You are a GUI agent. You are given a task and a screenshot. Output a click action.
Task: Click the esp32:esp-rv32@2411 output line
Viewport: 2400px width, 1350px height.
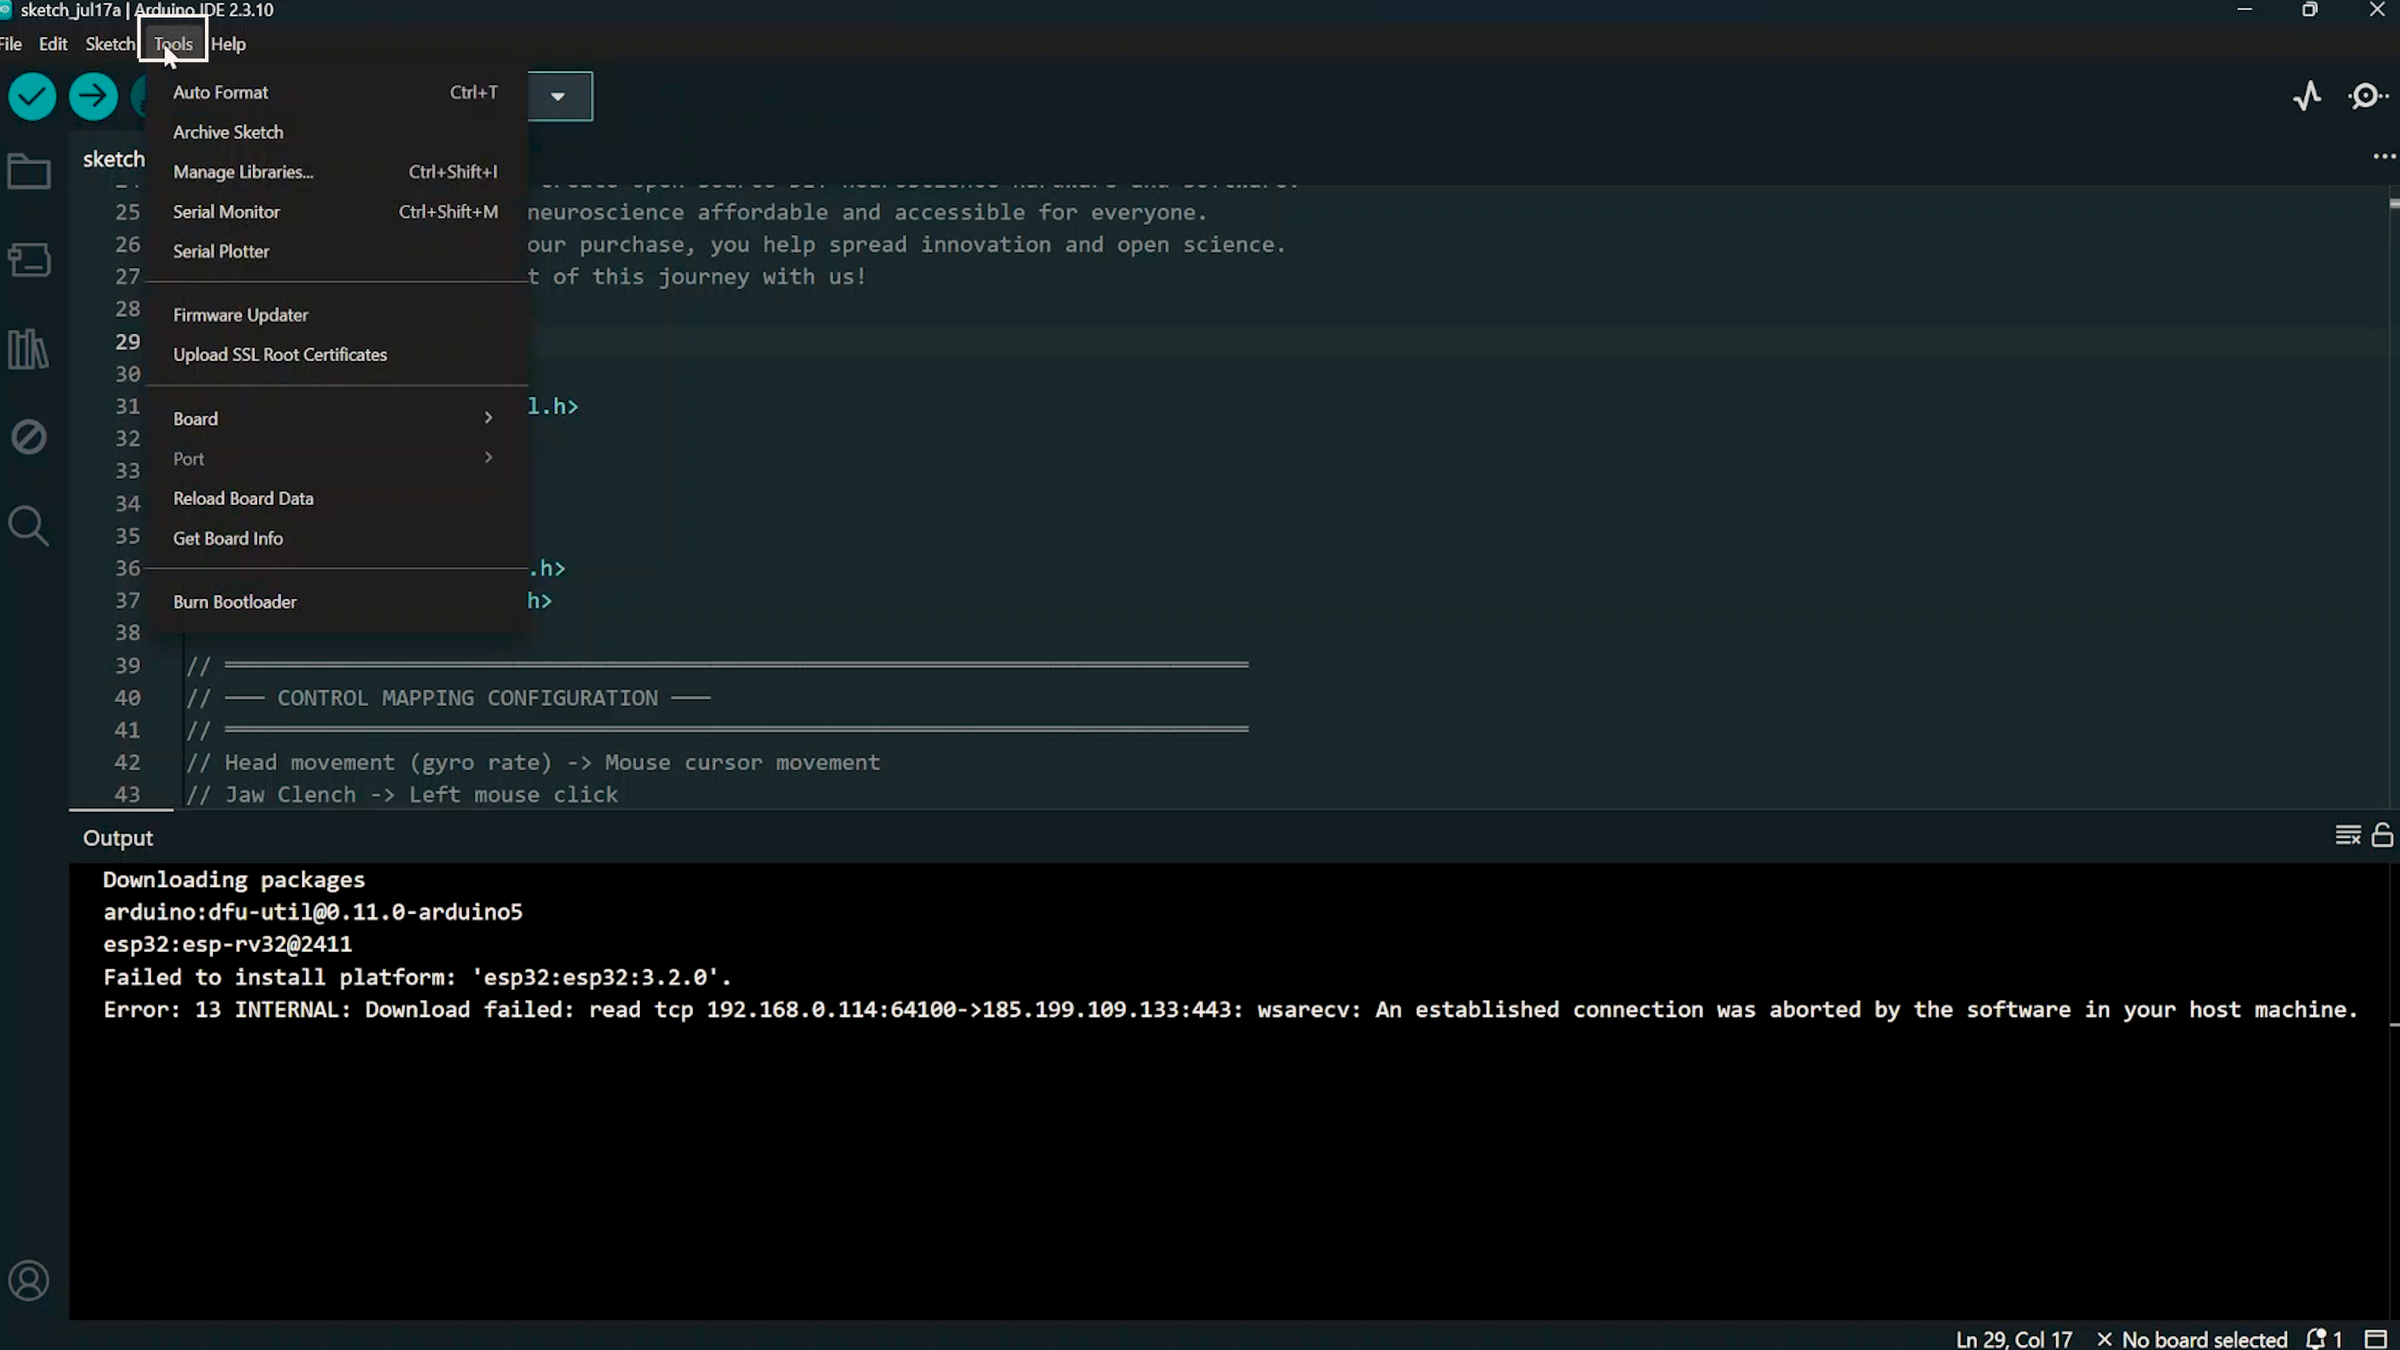(228, 944)
